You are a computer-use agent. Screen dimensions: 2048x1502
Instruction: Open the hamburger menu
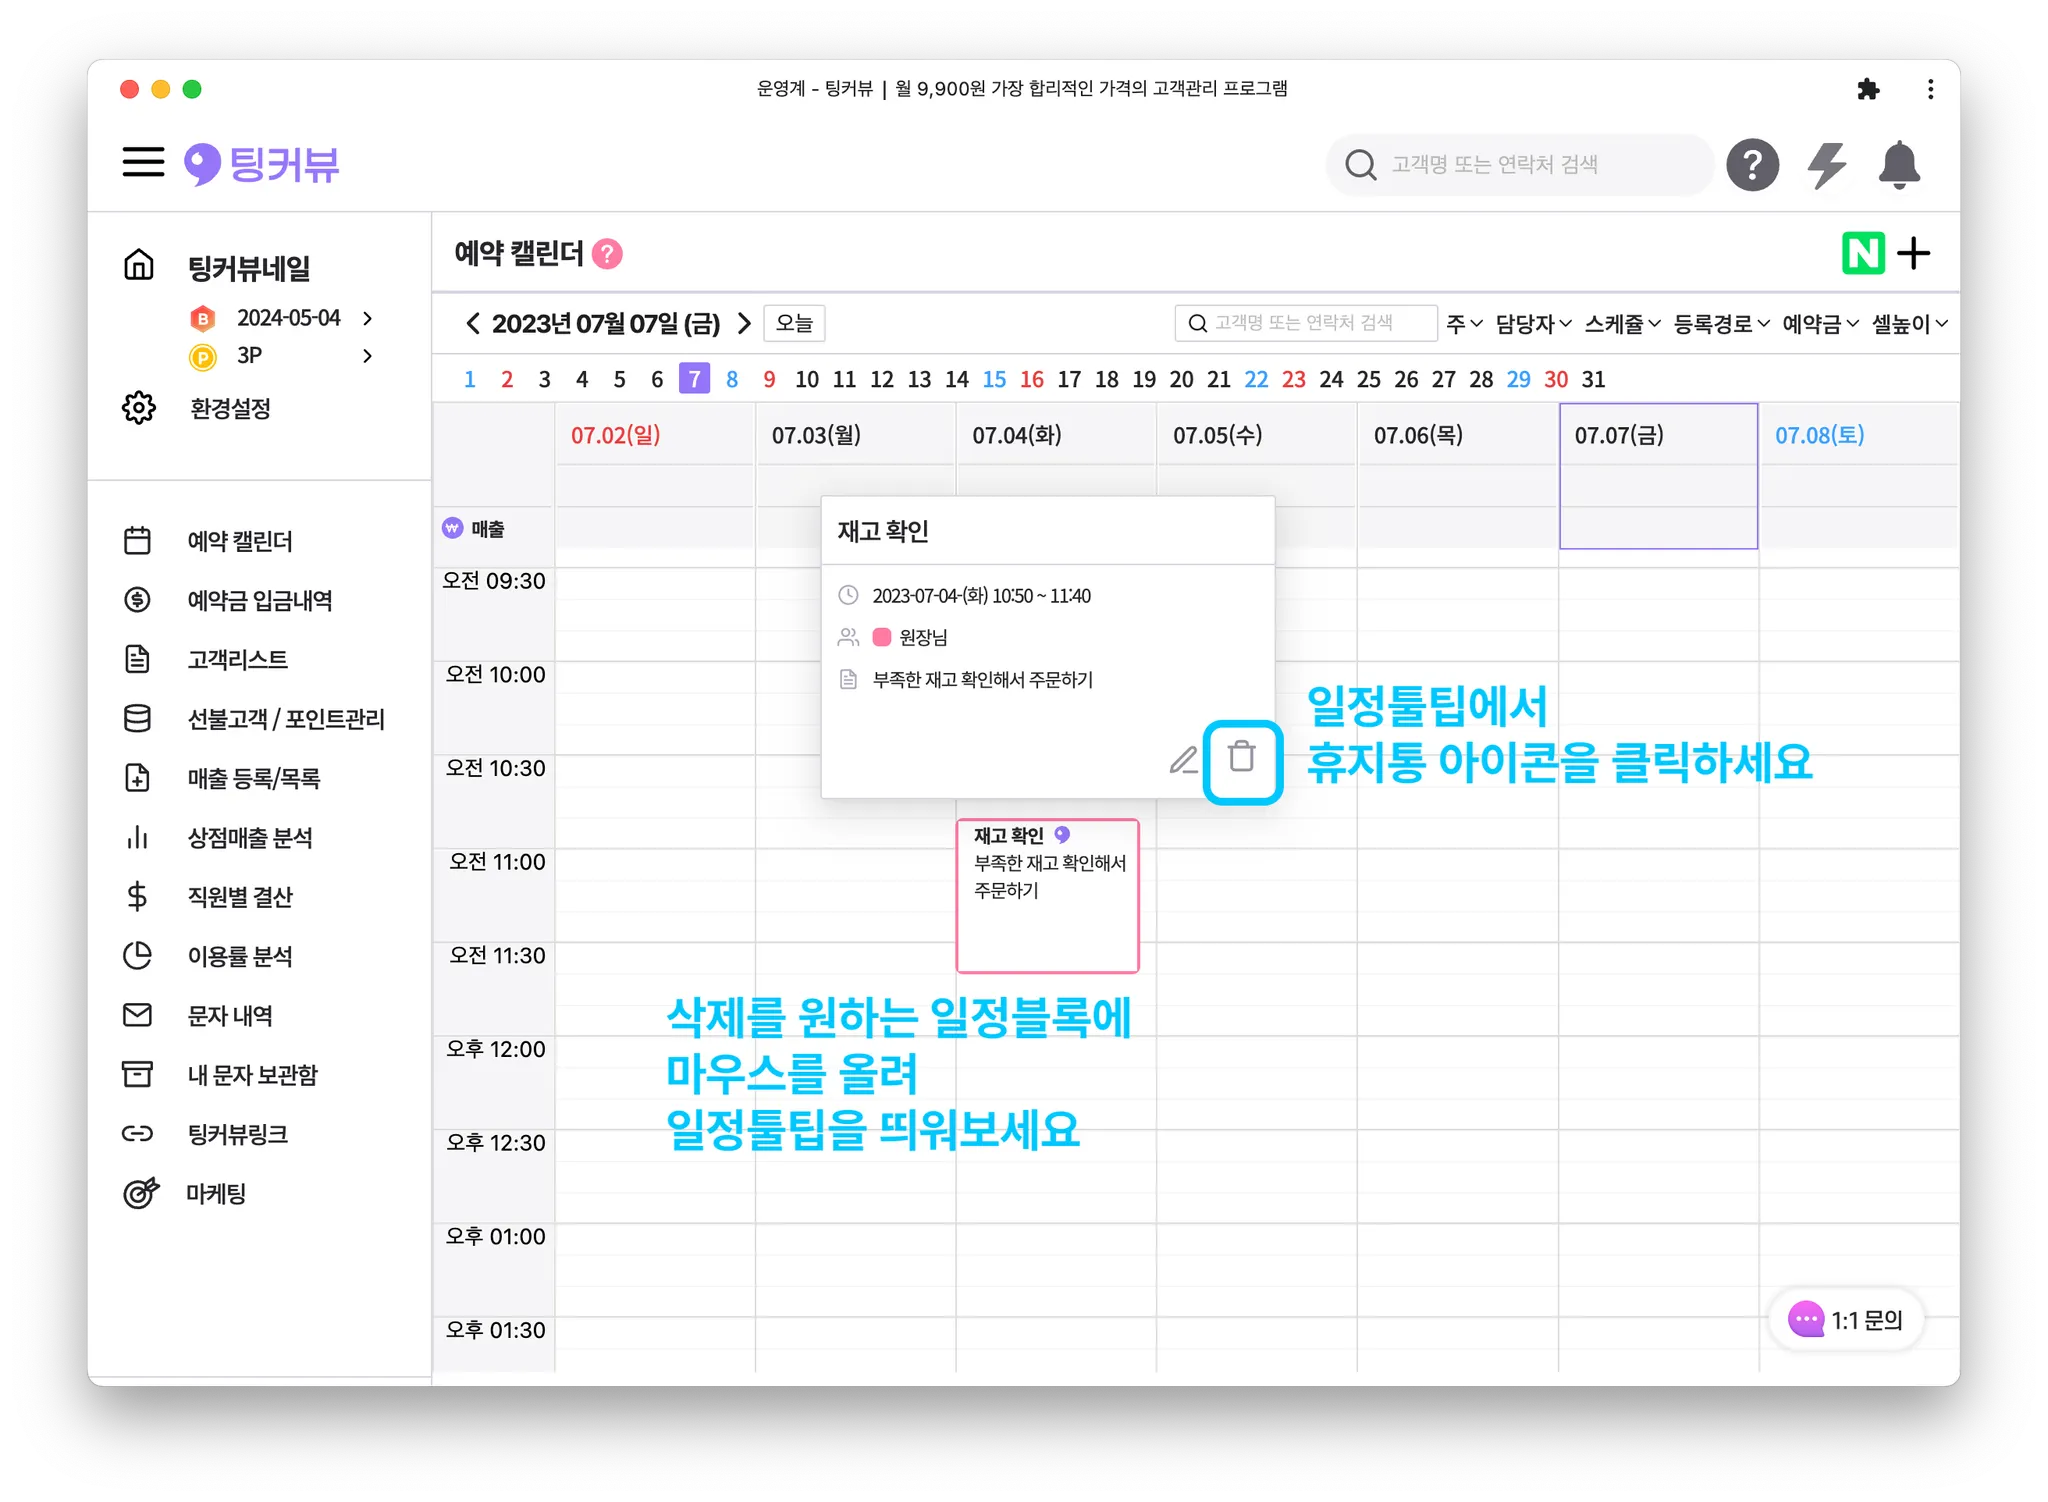click(x=143, y=163)
